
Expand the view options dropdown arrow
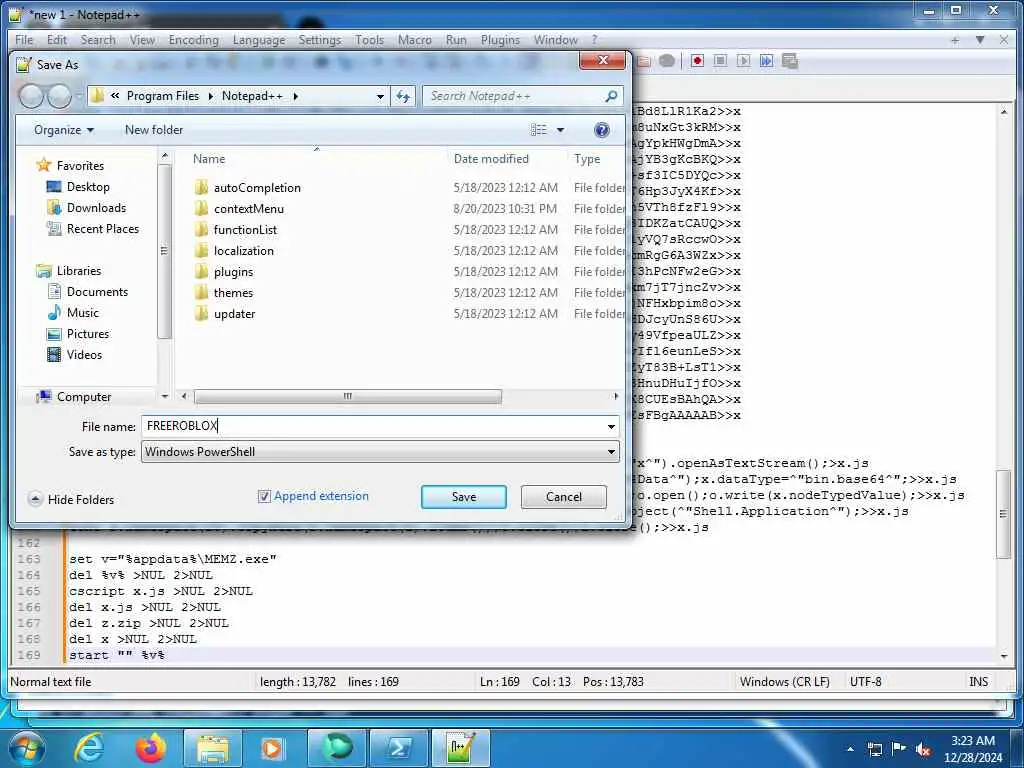(560, 130)
